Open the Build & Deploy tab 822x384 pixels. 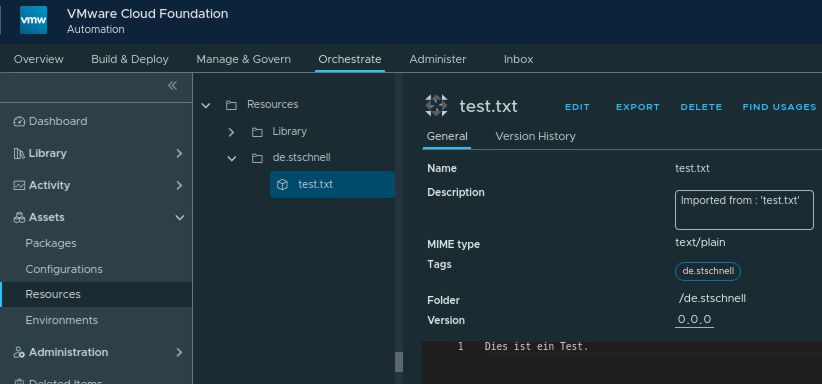(x=130, y=59)
